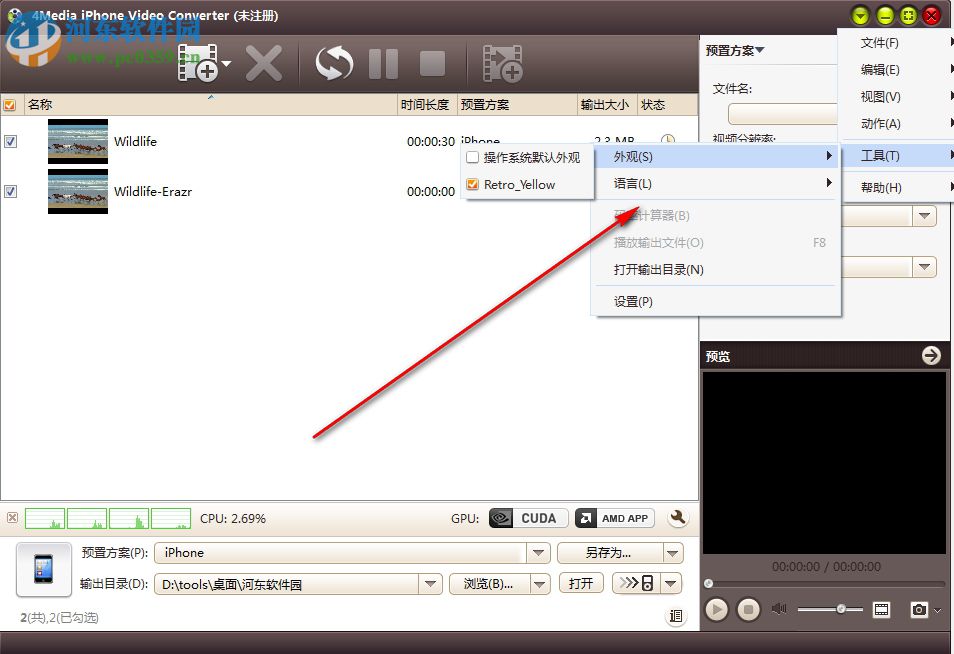Click the camera snapshot icon in preview

[917, 609]
